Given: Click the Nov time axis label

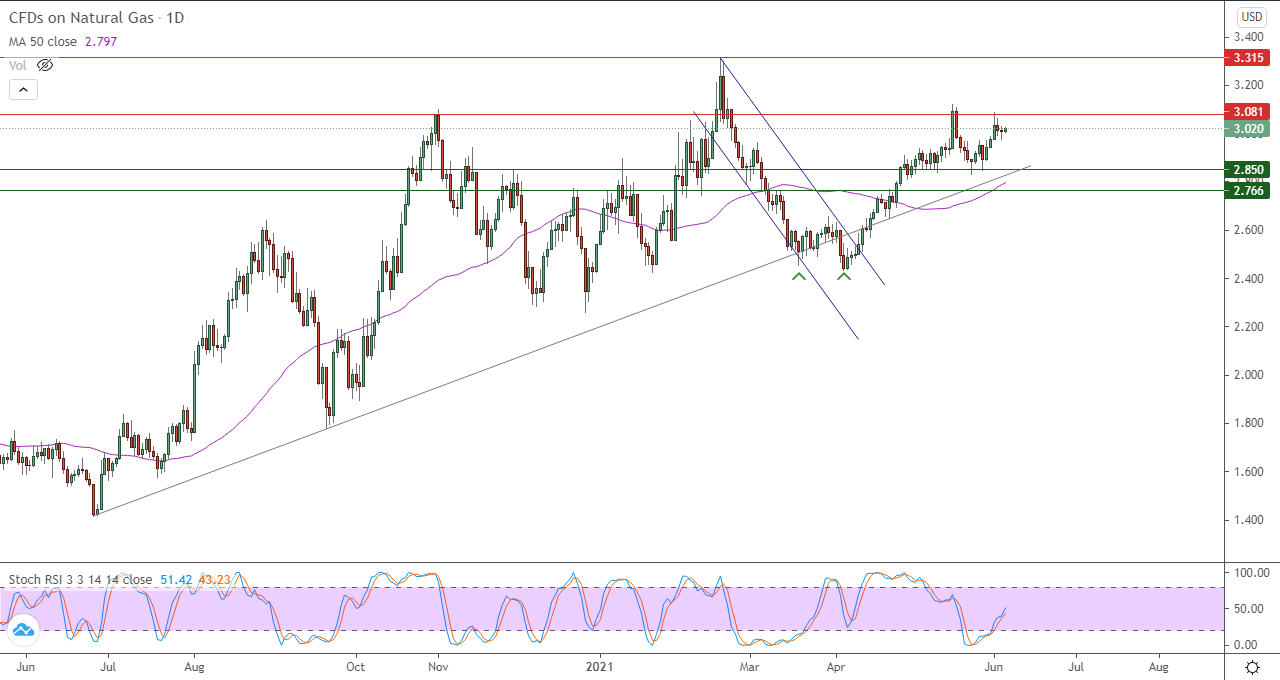Looking at the screenshot, I should pyautogui.click(x=438, y=665).
